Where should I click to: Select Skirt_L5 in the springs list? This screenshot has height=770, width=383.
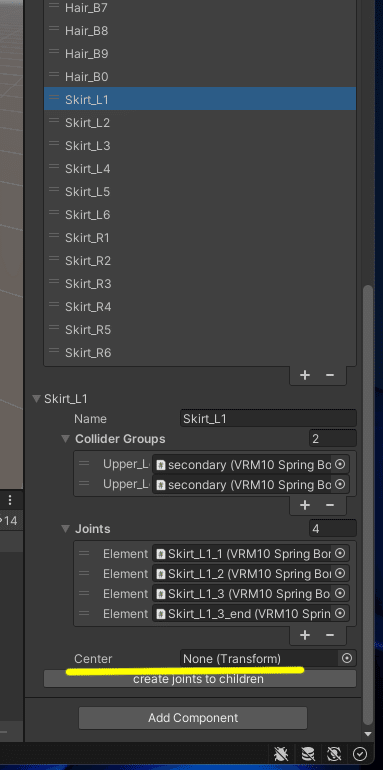(199, 192)
